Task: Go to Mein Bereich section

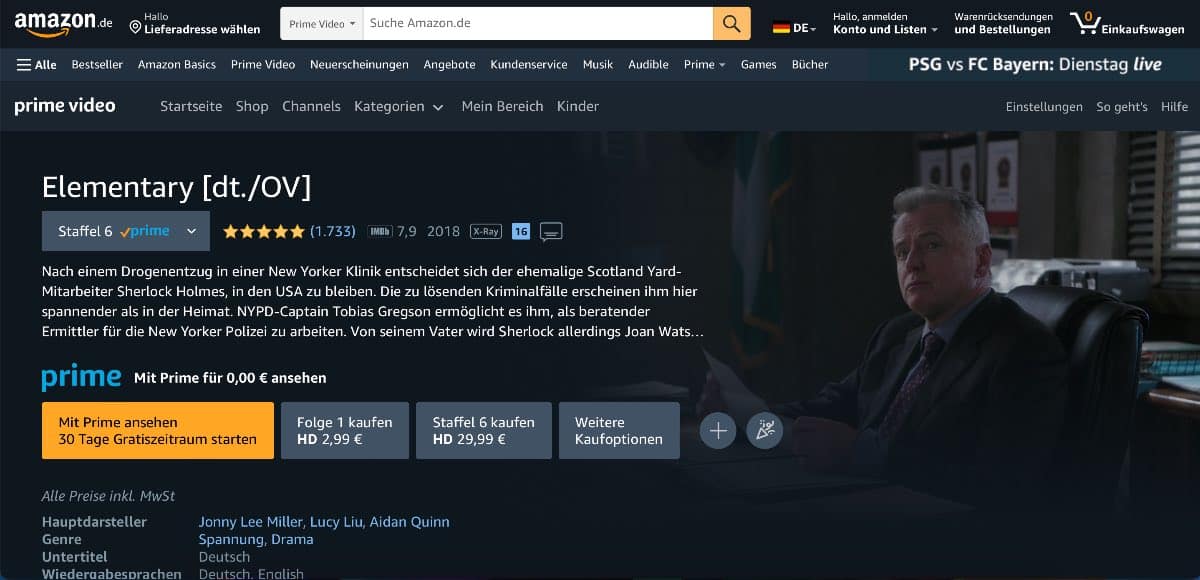Action: click(x=502, y=106)
